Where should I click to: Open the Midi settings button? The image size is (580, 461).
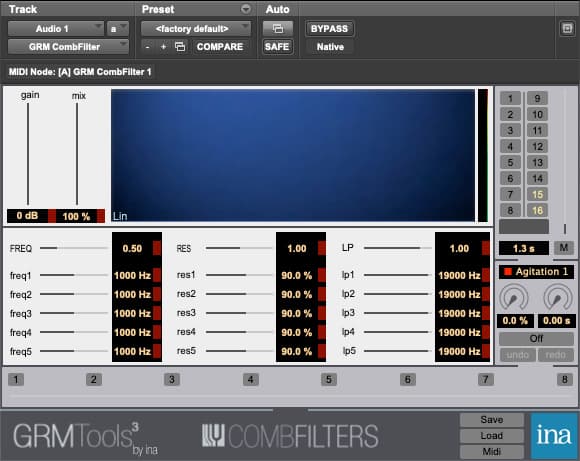492,451
